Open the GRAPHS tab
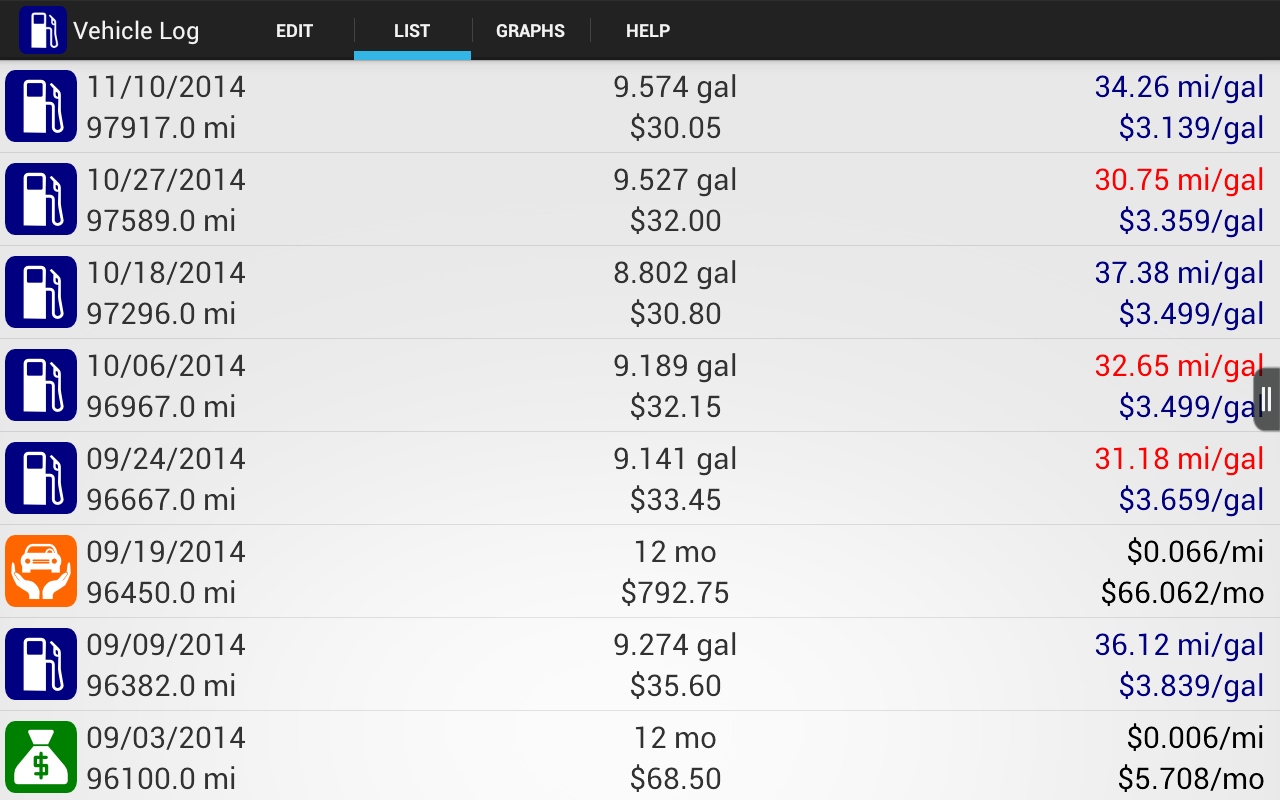Screen dimensions: 1280x800 530,31
